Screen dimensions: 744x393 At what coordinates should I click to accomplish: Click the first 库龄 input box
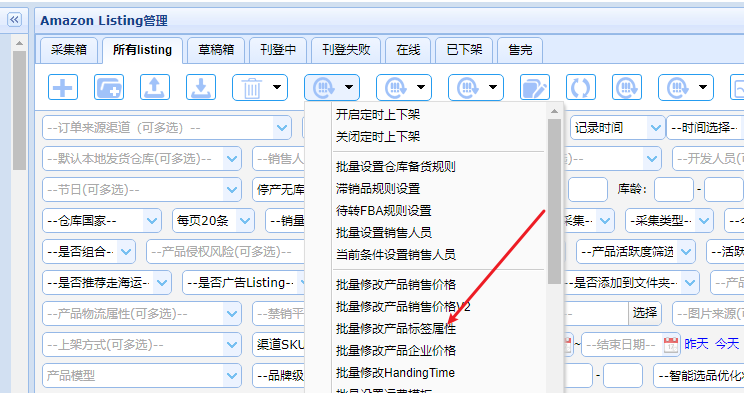674,190
